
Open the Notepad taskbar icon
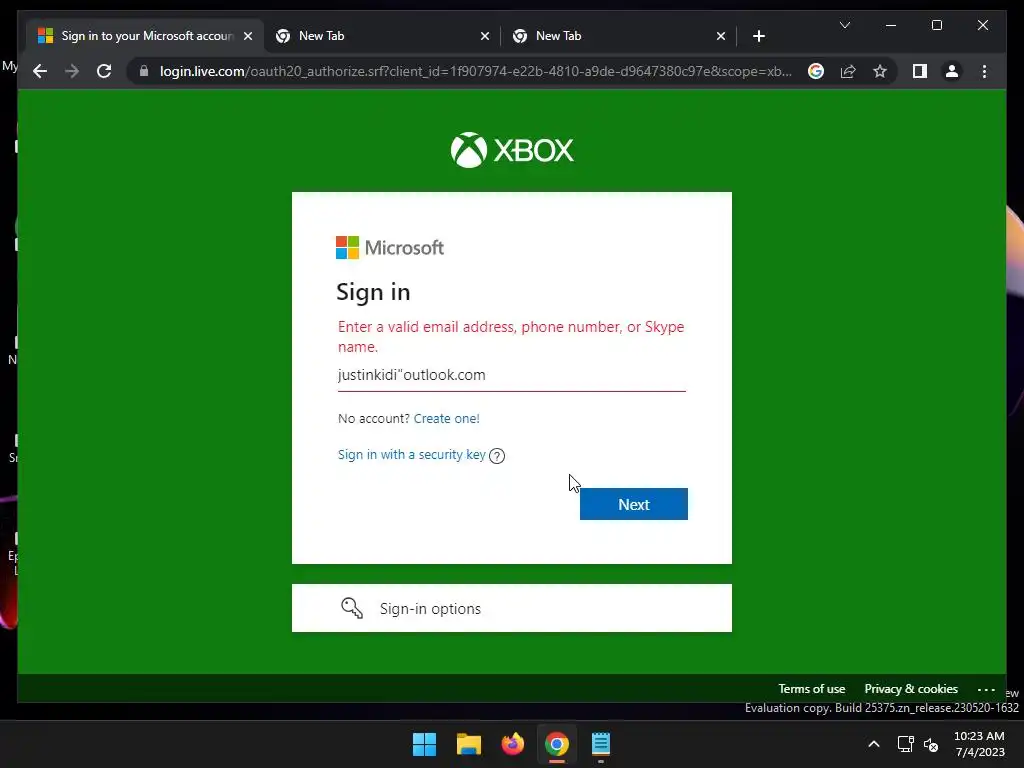(x=601, y=744)
